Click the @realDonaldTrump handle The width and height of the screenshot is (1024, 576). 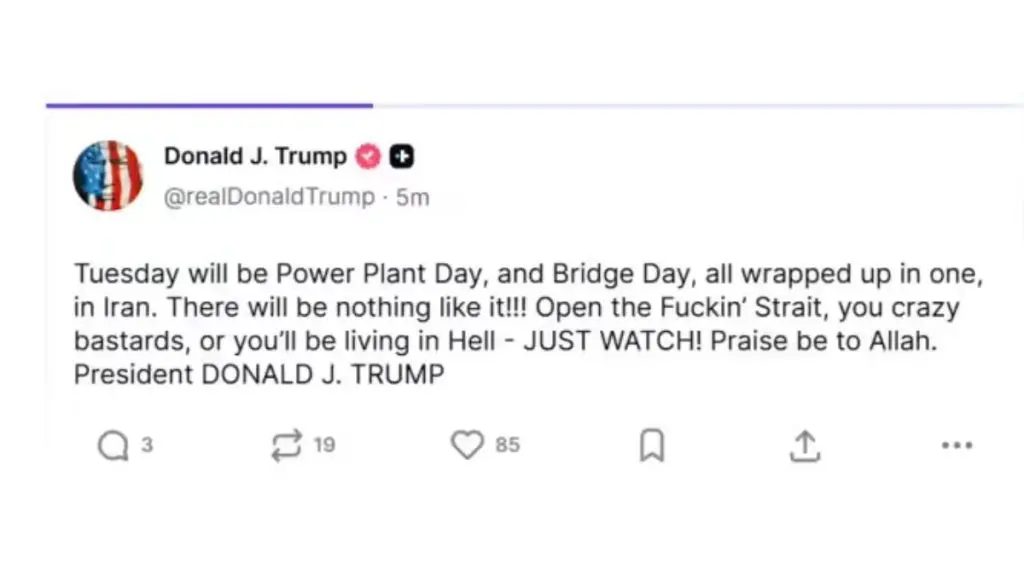click(x=269, y=197)
